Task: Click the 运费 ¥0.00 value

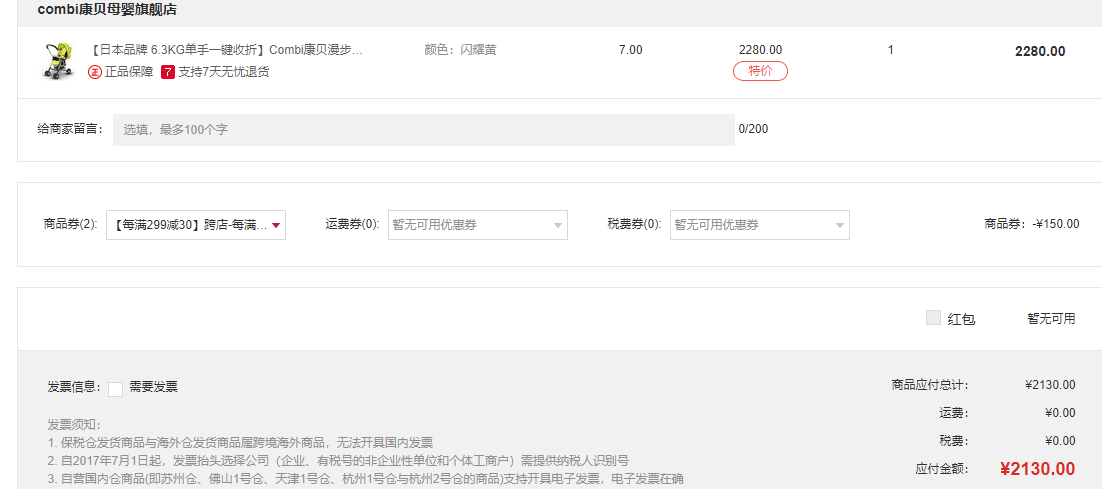Action: point(1060,412)
